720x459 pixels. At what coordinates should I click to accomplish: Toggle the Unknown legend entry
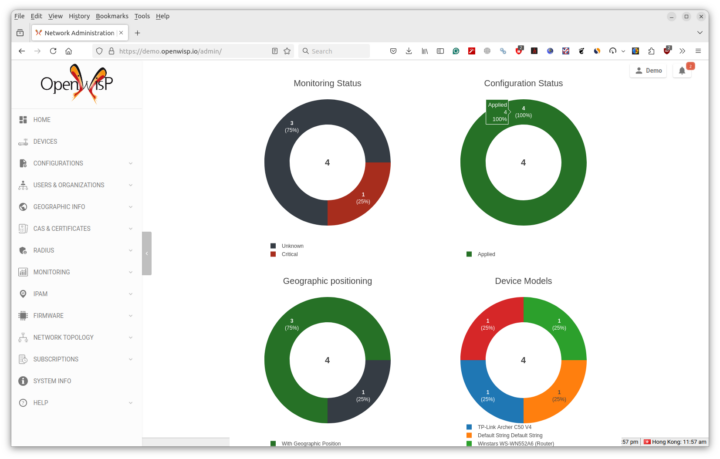291,245
